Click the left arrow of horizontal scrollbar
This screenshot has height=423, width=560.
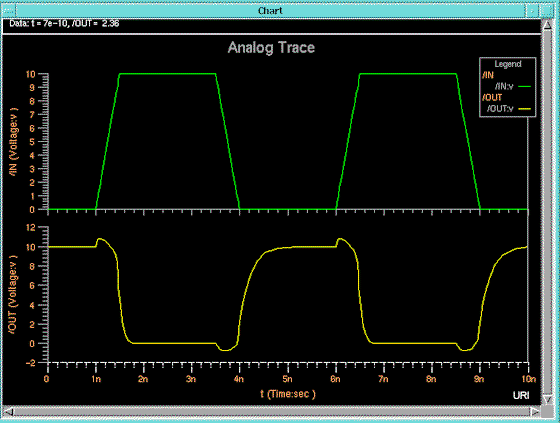click(x=9, y=412)
